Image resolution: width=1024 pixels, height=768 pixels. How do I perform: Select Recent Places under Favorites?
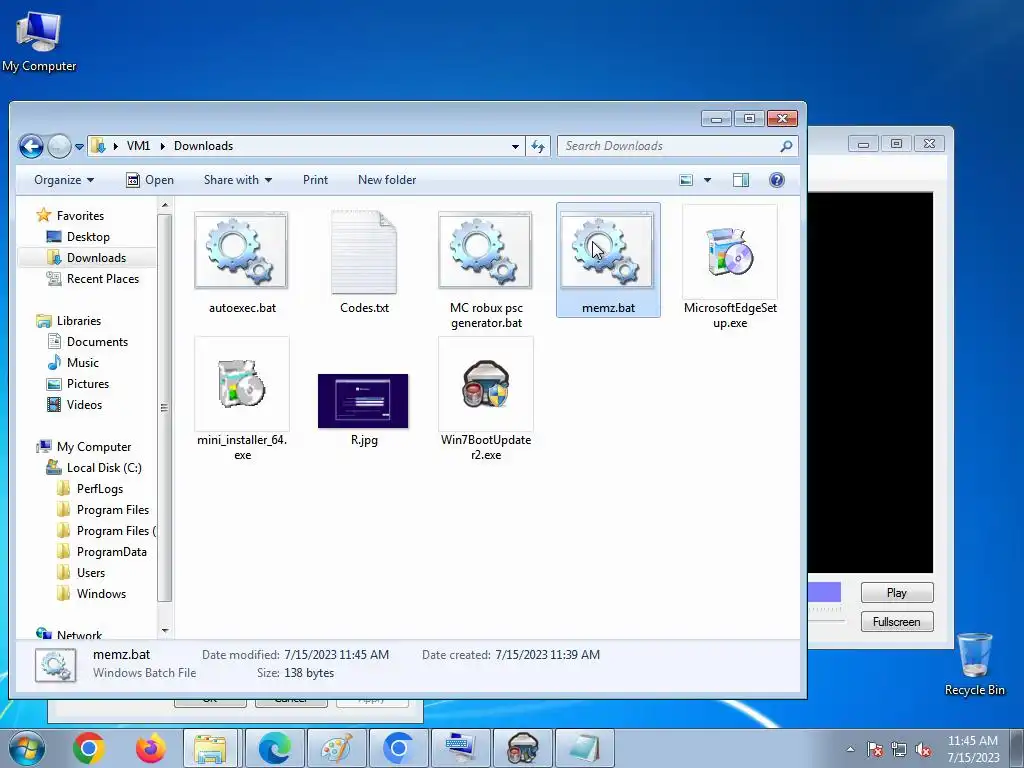click(x=93, y=279)
